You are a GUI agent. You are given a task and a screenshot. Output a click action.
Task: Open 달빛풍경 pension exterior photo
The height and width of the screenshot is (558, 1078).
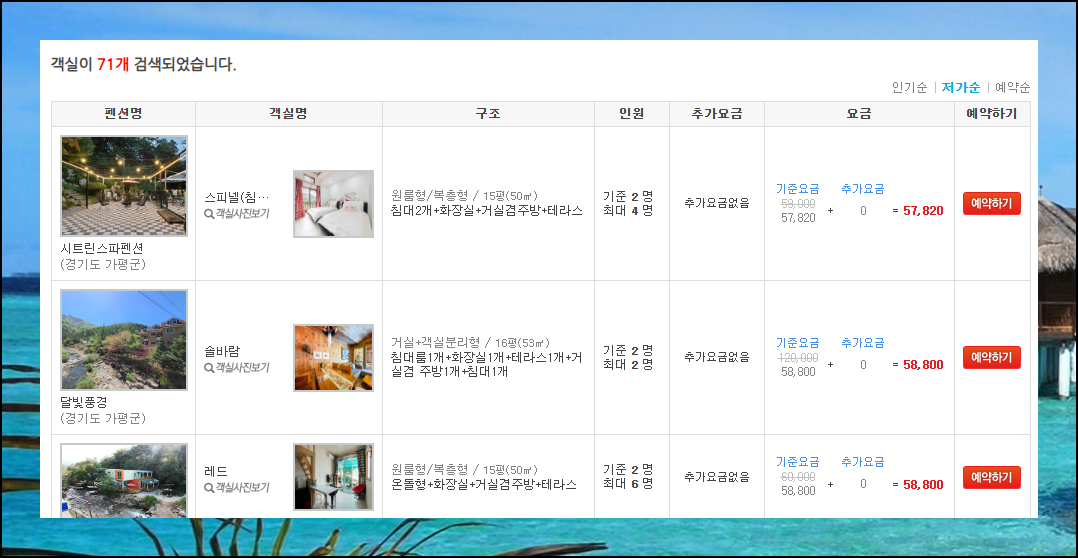click(x=124, y=339)
